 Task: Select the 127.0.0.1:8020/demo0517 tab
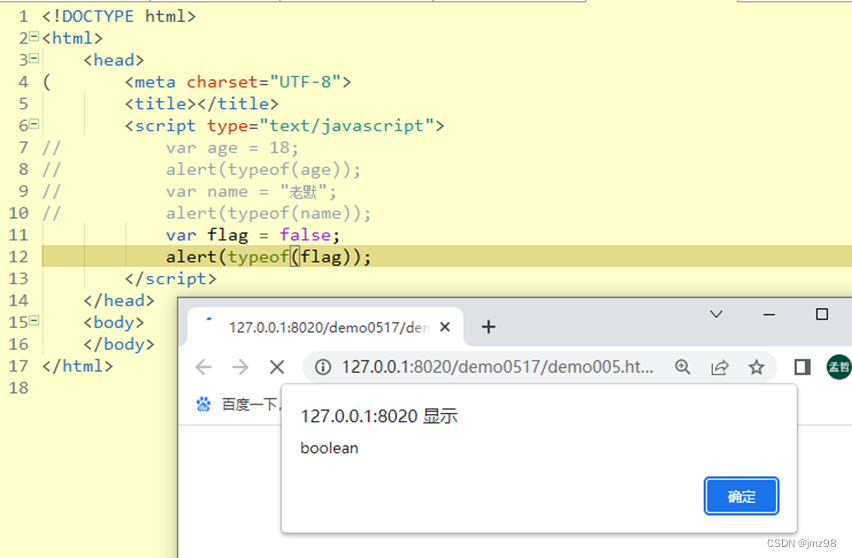[325, 327]
